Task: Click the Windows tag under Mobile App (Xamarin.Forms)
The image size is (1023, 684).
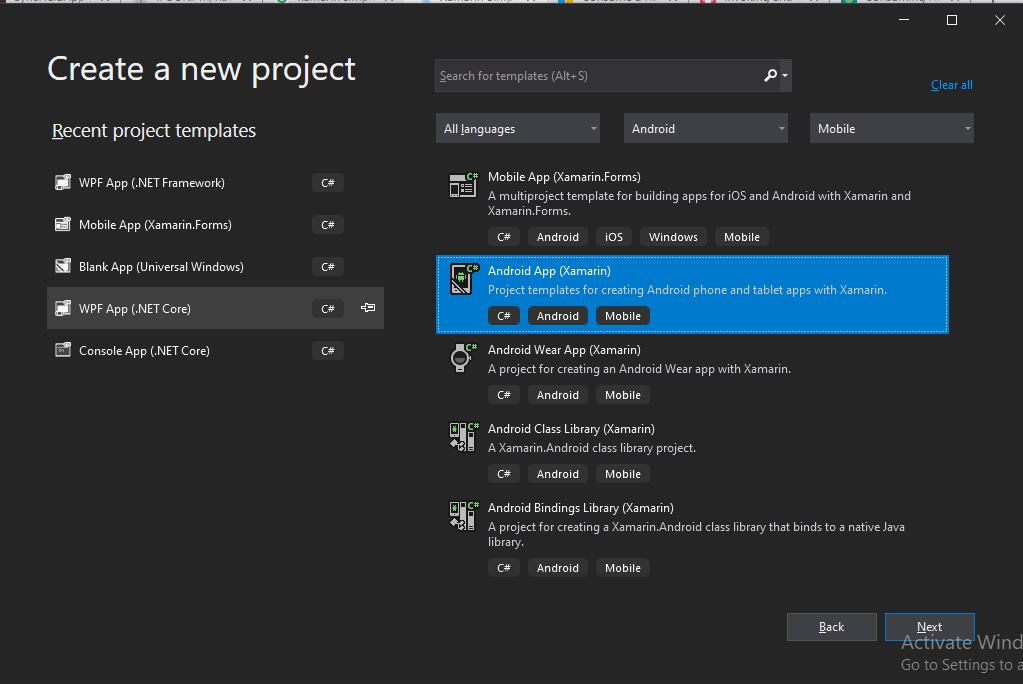Action: (673, 237)
